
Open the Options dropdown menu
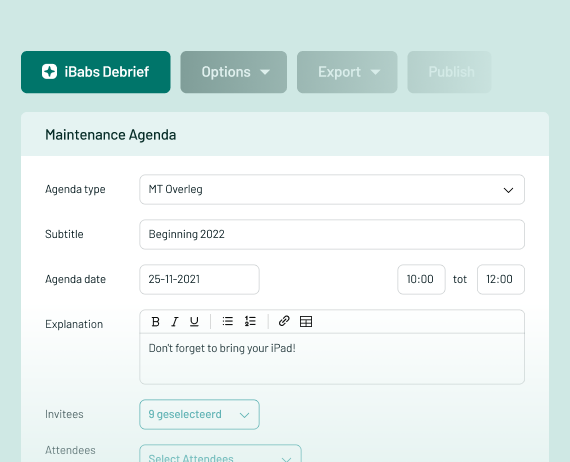click(234, 72)
